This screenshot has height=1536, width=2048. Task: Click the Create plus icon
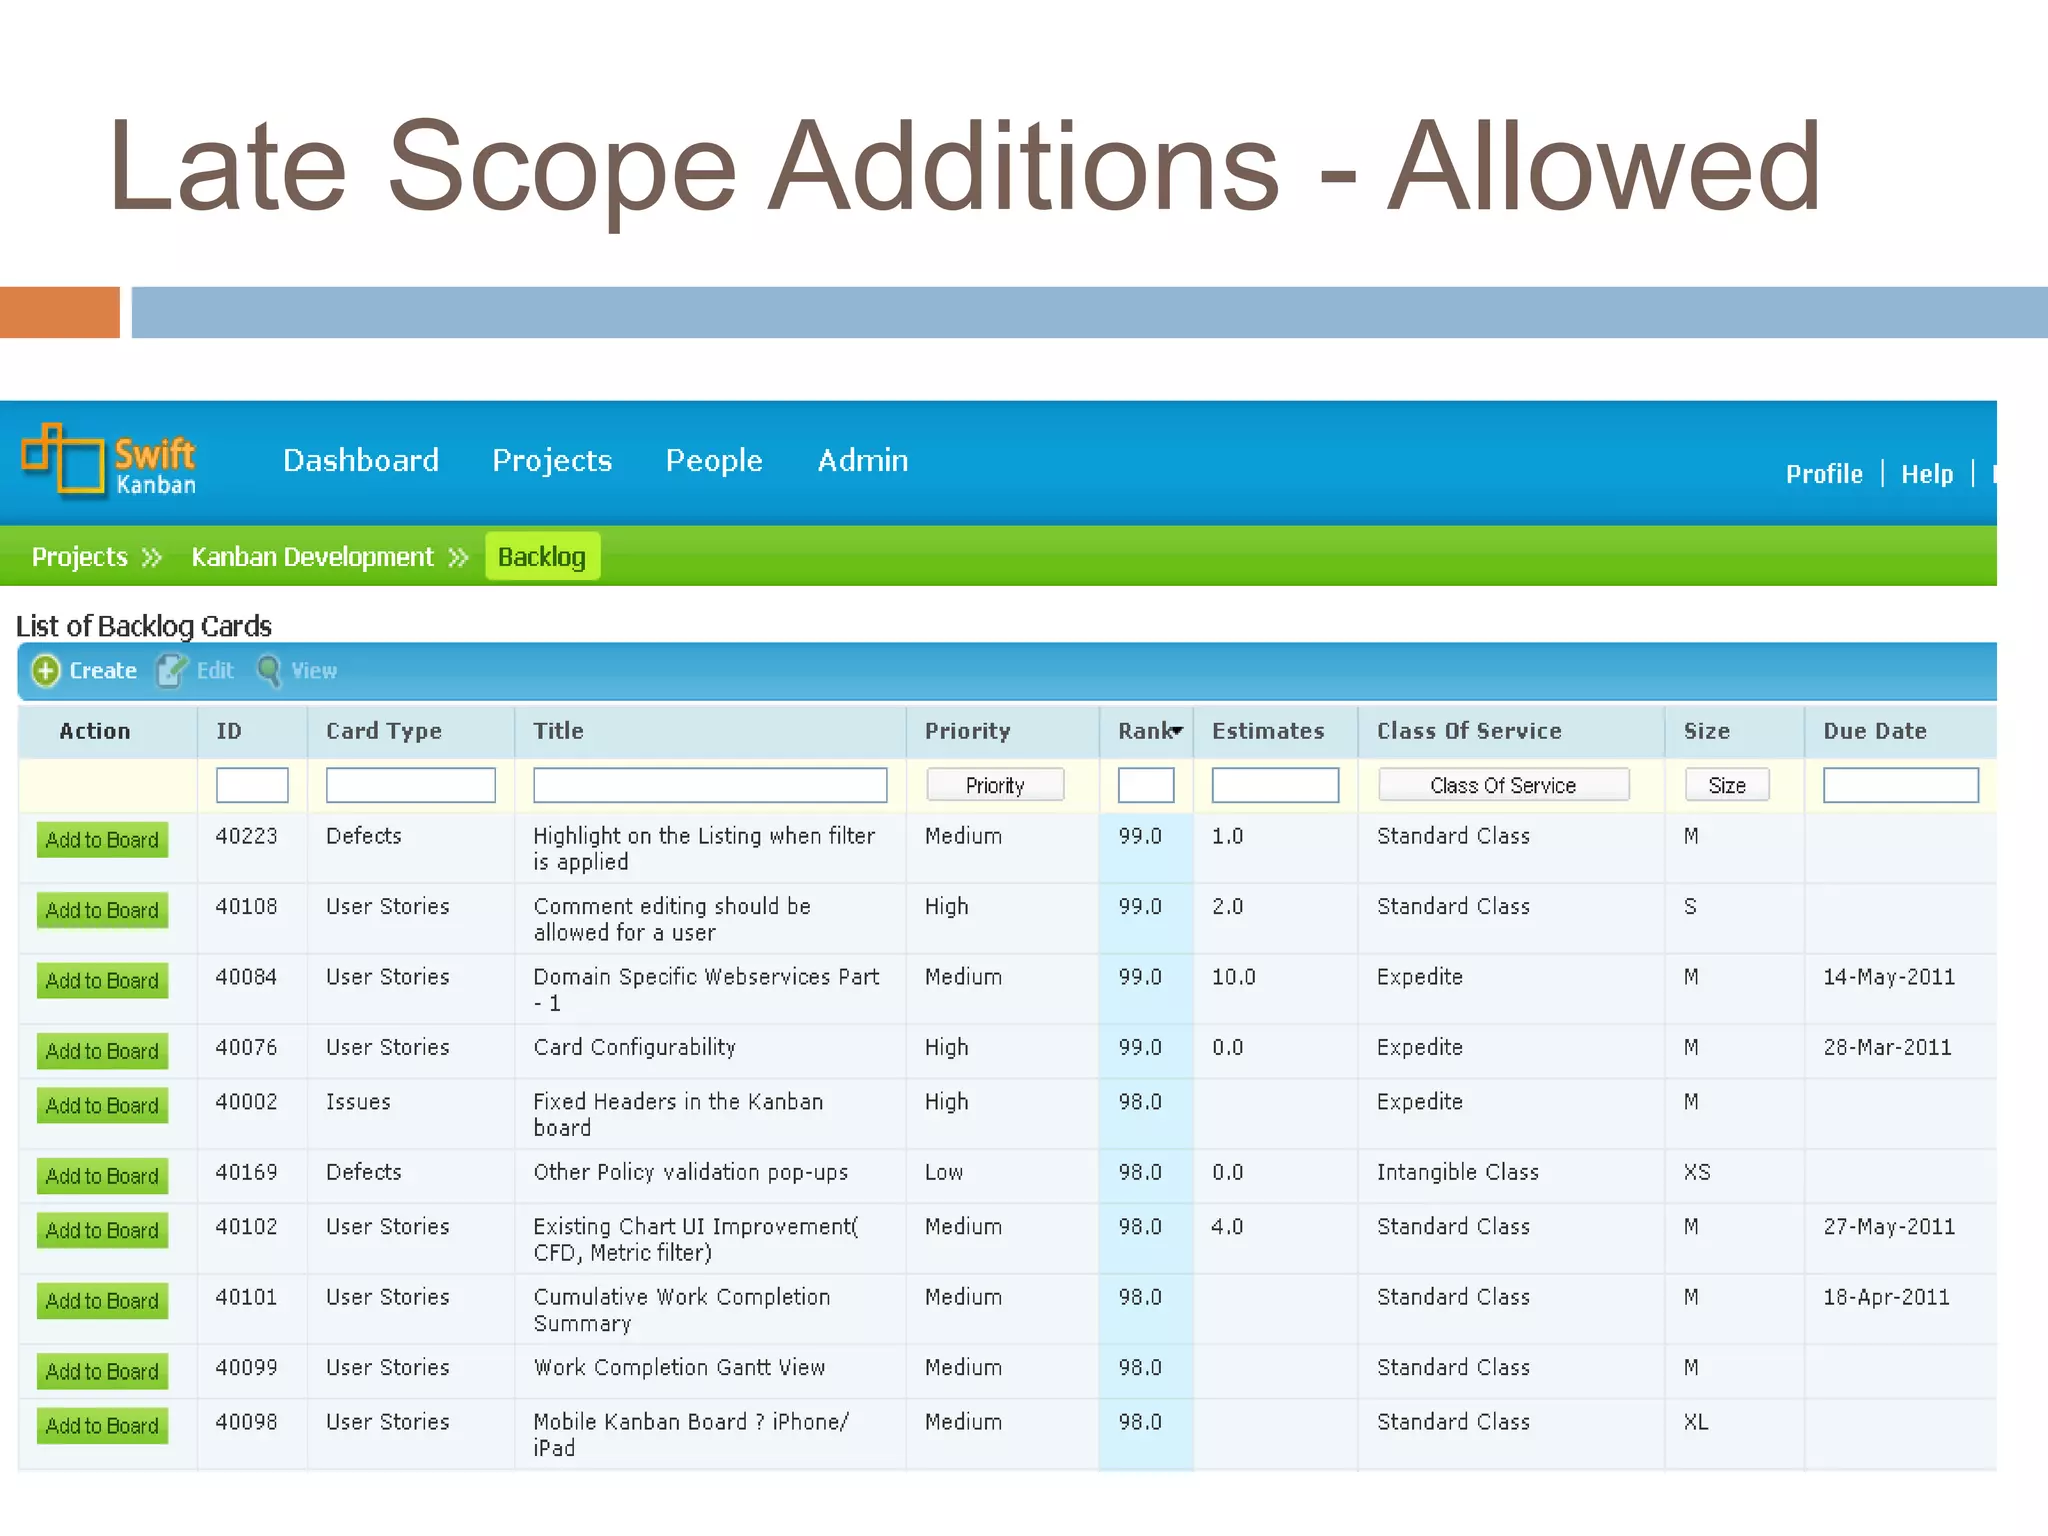pos(46,671)
